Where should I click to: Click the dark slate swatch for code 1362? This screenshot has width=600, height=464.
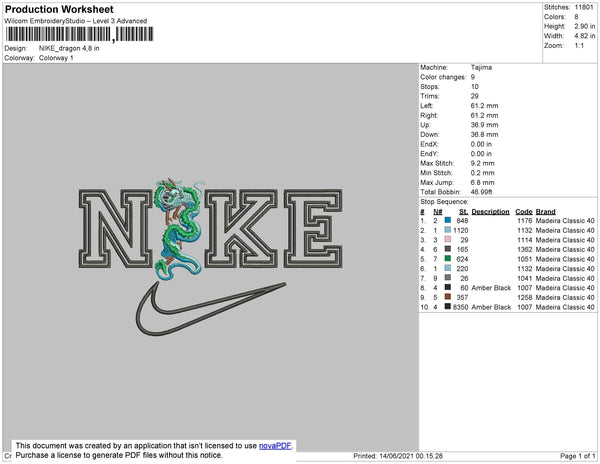pos(448,249)
